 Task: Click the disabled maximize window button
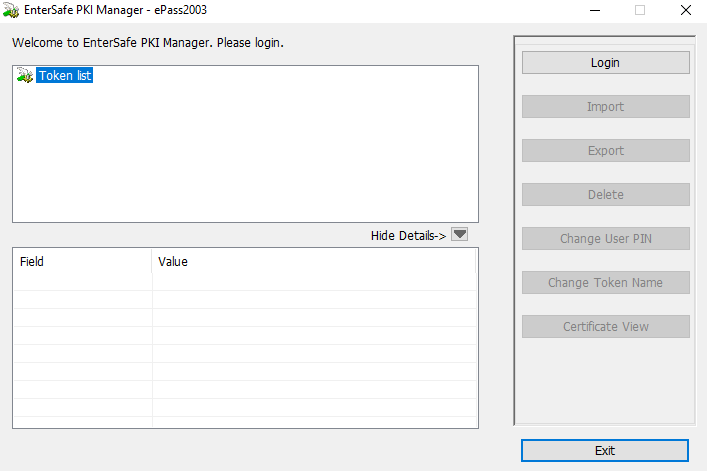[640, 10]
